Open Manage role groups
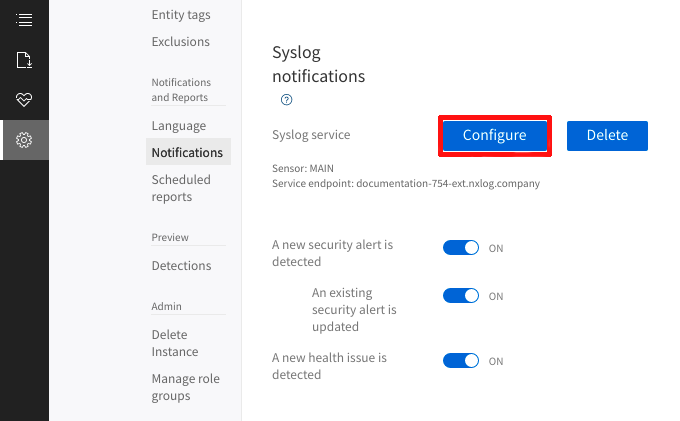Screen dimensions: 680x421 [x=185, y=387]
